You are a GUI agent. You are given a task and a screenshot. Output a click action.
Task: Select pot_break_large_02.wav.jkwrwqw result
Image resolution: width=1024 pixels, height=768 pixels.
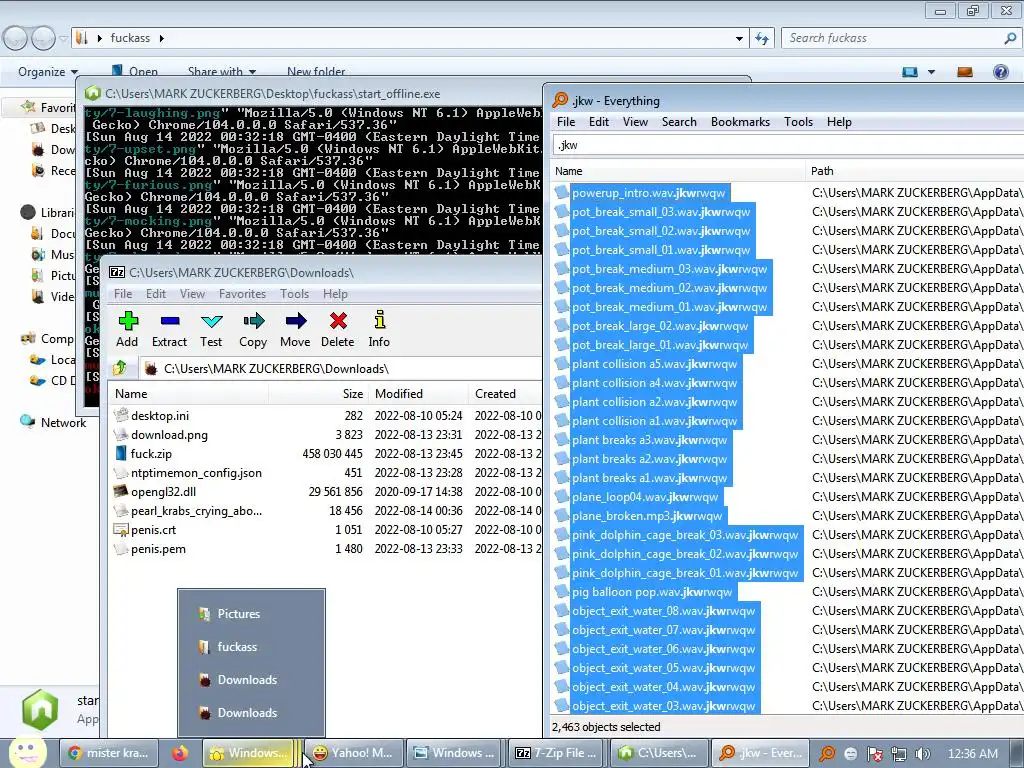[660, 326]
